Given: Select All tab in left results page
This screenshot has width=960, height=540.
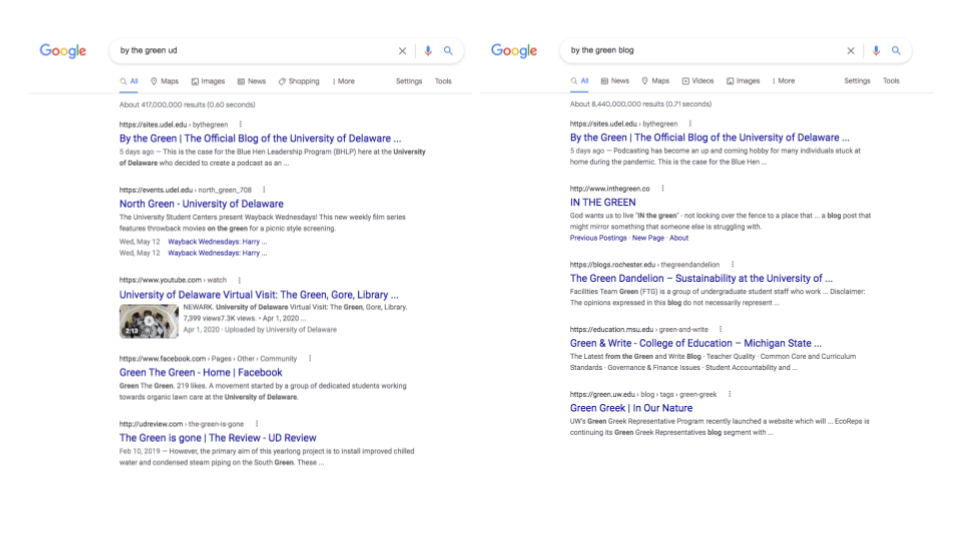Looking at the screenshot, I should 129,81.
